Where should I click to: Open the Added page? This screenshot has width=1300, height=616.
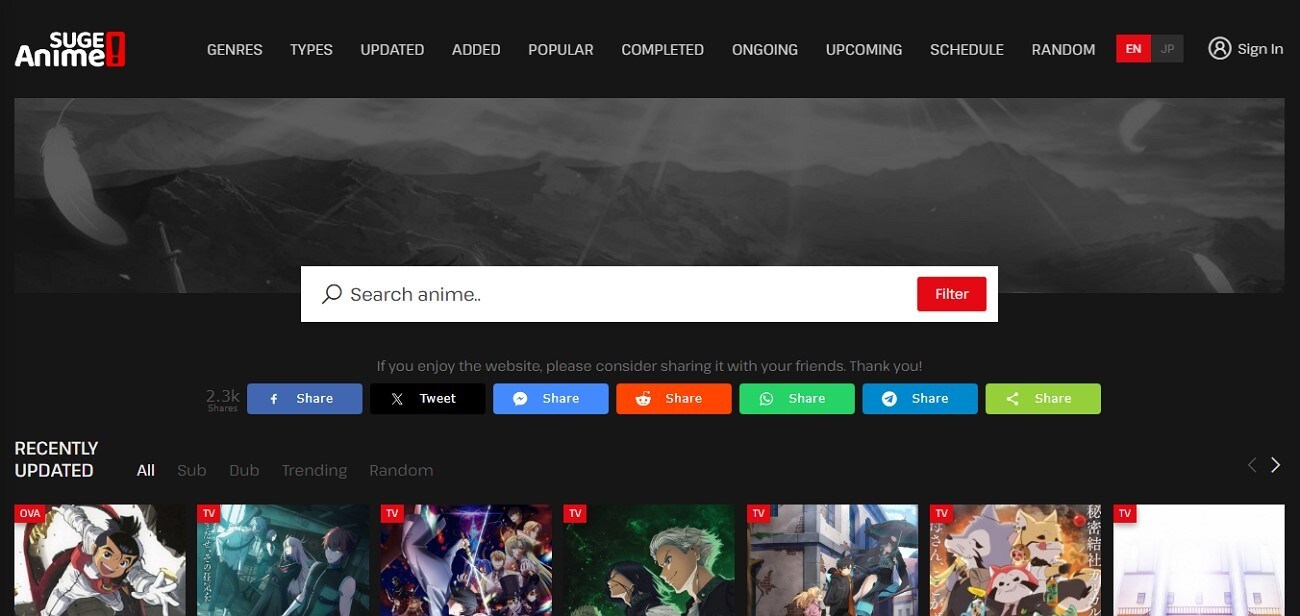tap(476, 49)
